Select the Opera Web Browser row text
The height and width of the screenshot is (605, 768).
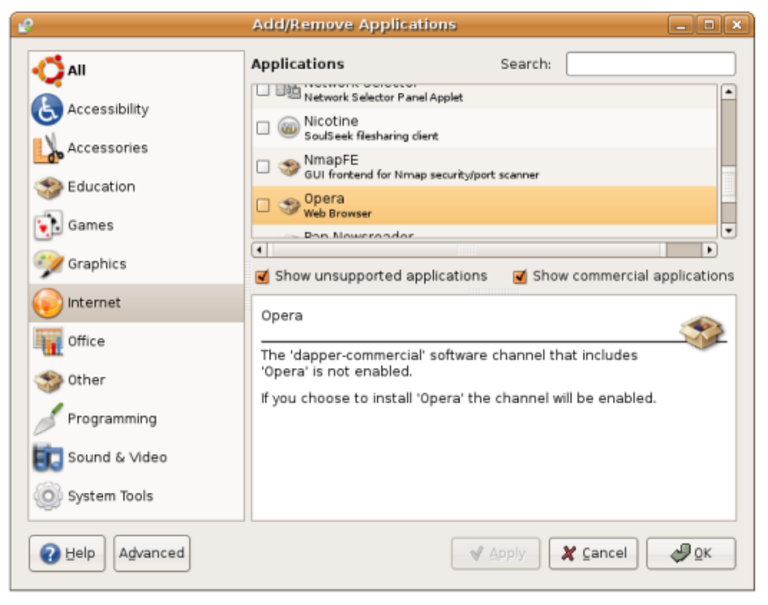(337, 206)
